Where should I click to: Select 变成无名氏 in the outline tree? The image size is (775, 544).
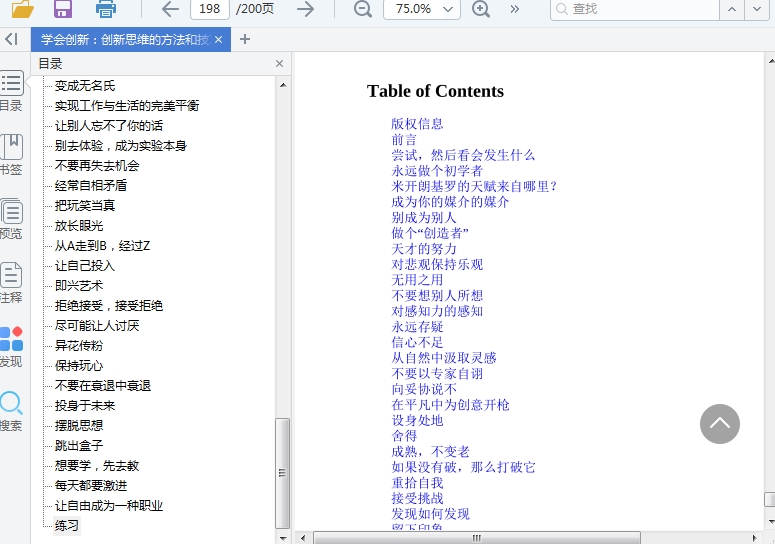tap(85, 85)
